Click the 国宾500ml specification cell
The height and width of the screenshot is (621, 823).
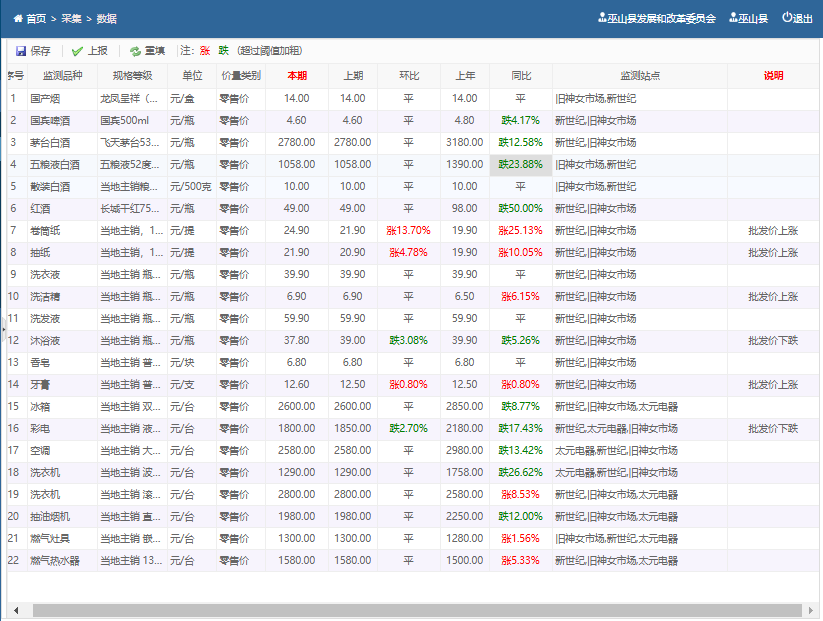pyautogui.click(x=132, y=121)
